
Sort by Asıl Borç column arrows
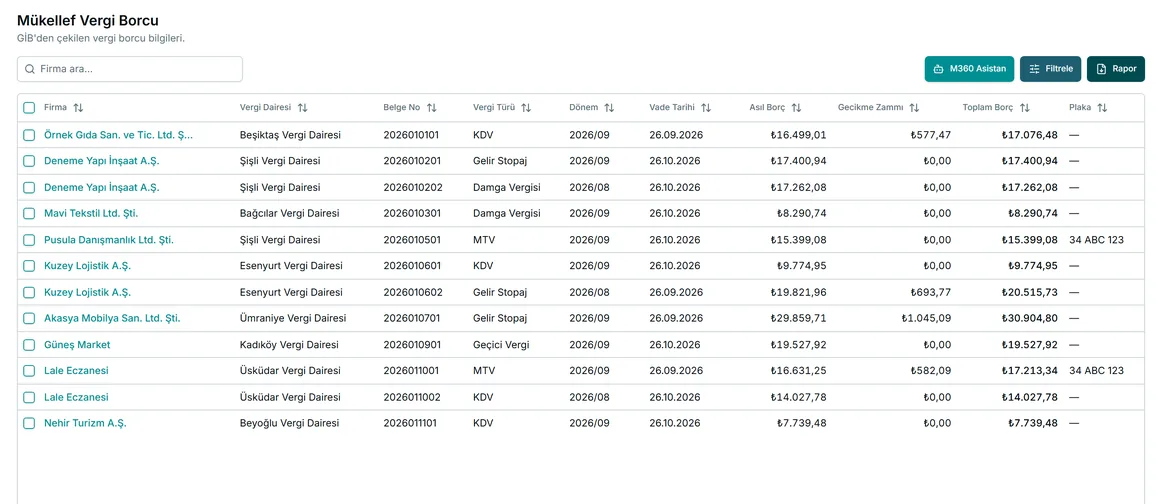coord(796,107)
